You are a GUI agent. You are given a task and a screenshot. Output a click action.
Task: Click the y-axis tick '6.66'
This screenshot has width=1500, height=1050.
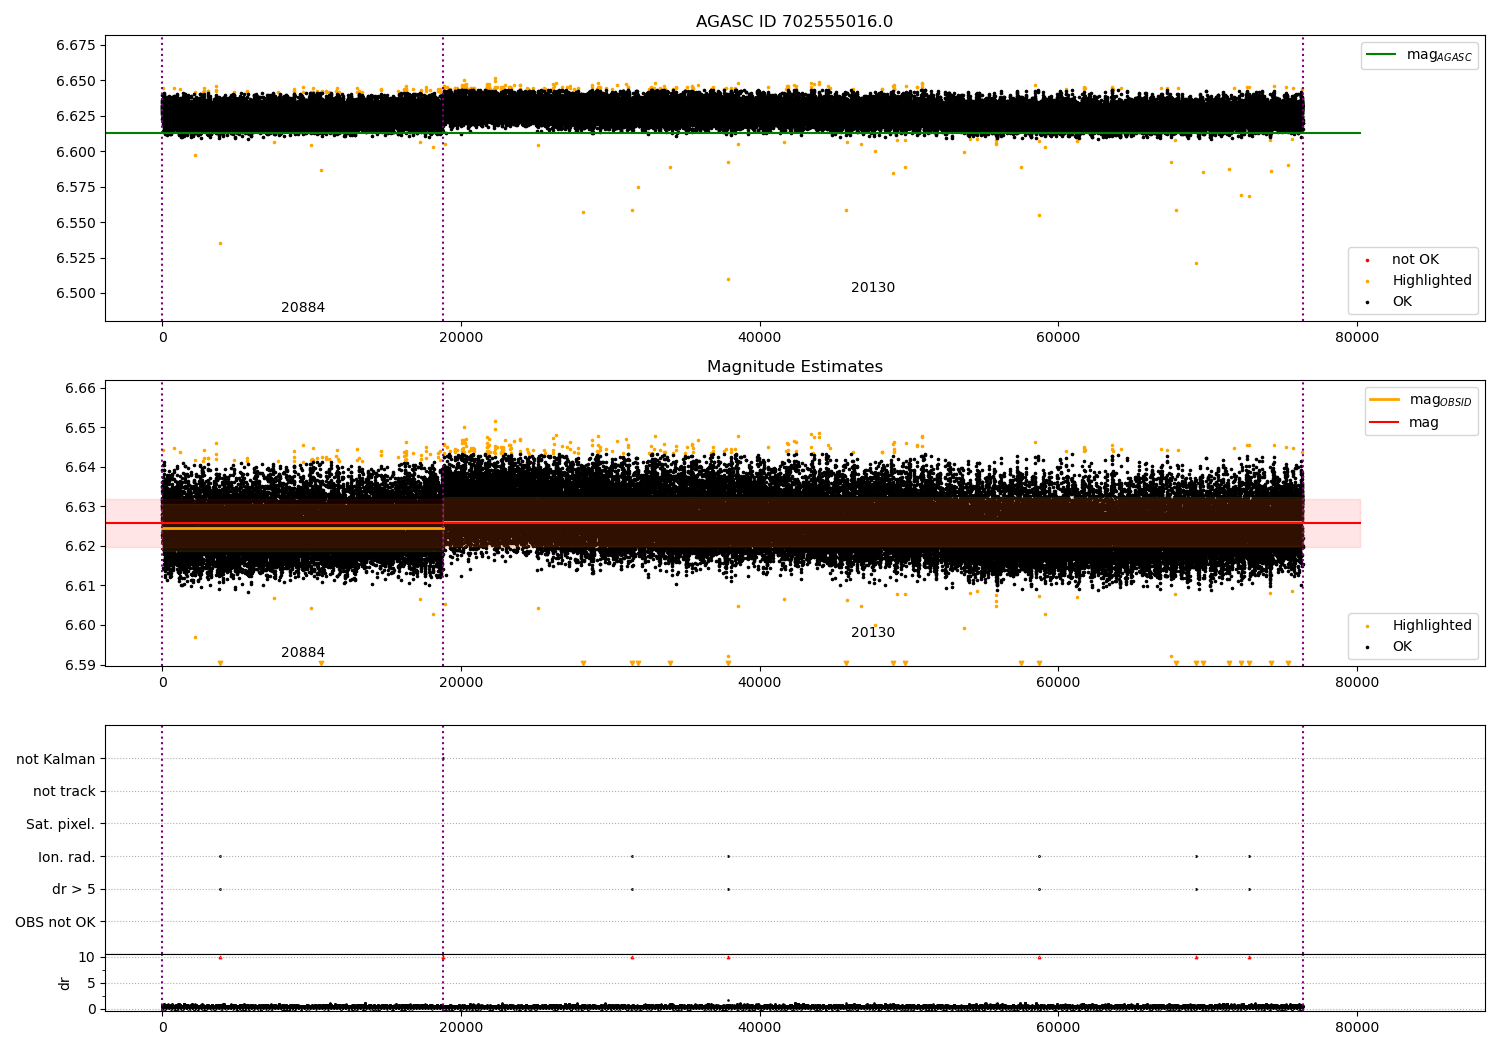coord(80,389)
